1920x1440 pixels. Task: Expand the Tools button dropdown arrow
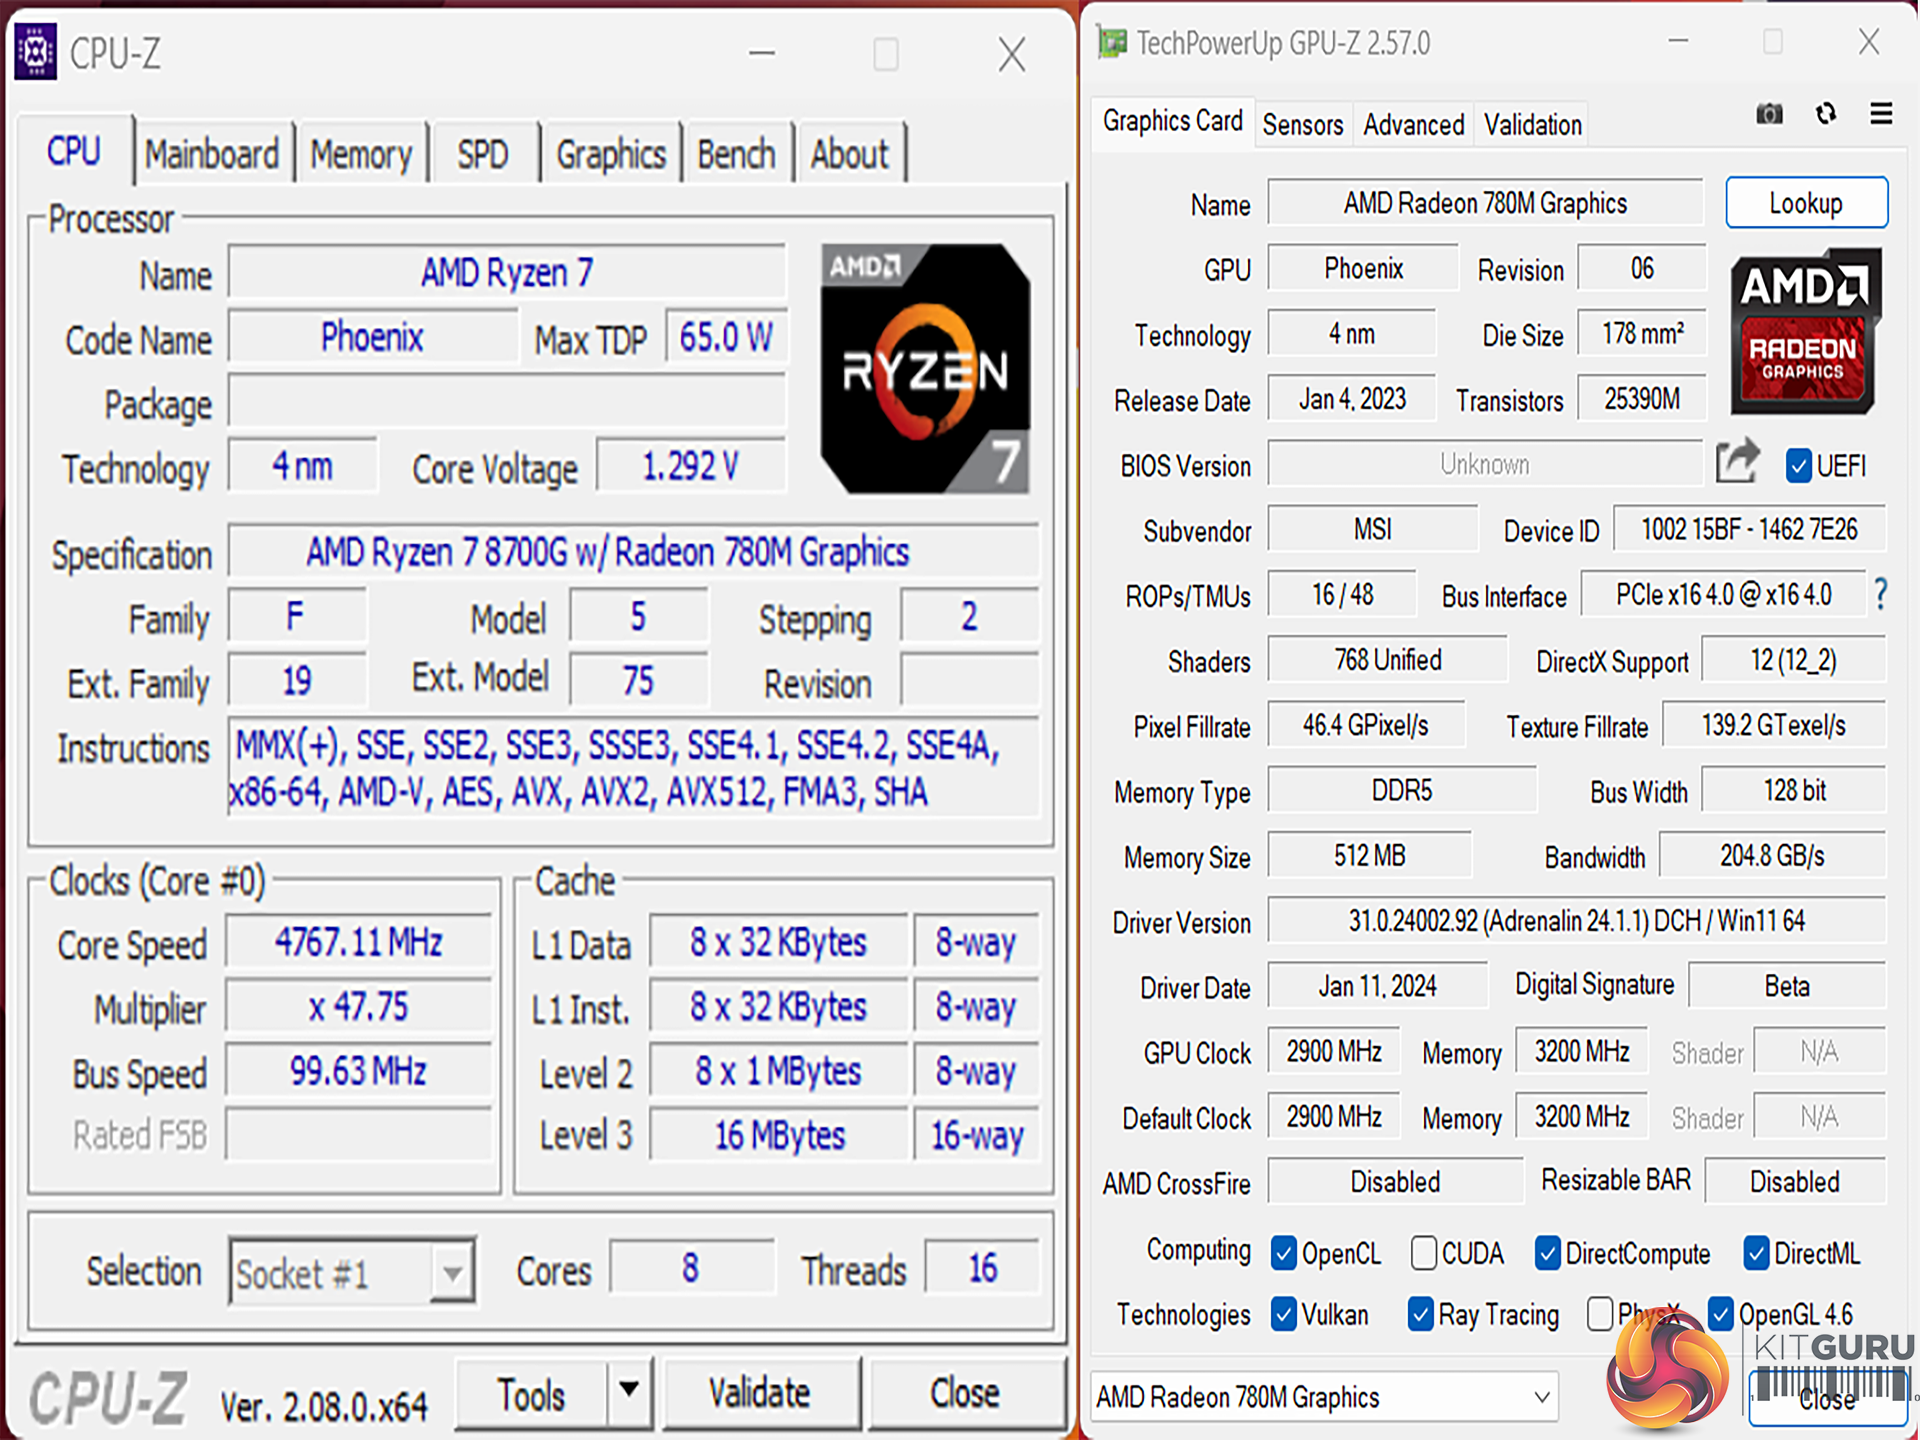(629, 1390)
